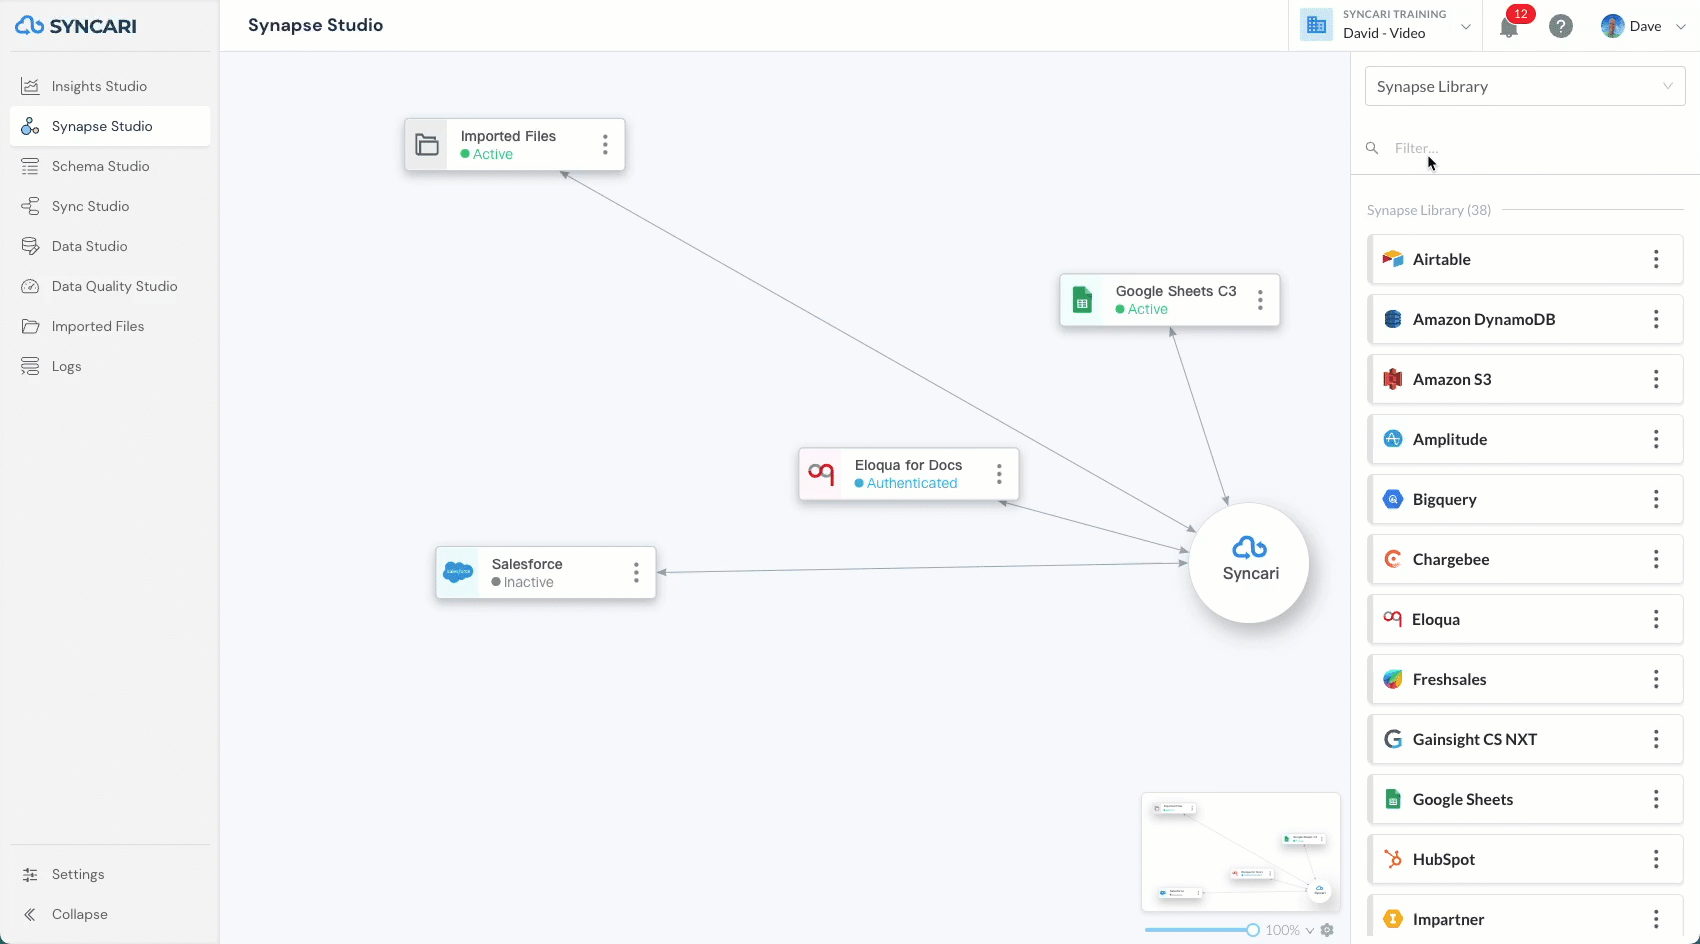Select Synapse Studio in sidebar
Screen dimensions: 1700x944
110,126
